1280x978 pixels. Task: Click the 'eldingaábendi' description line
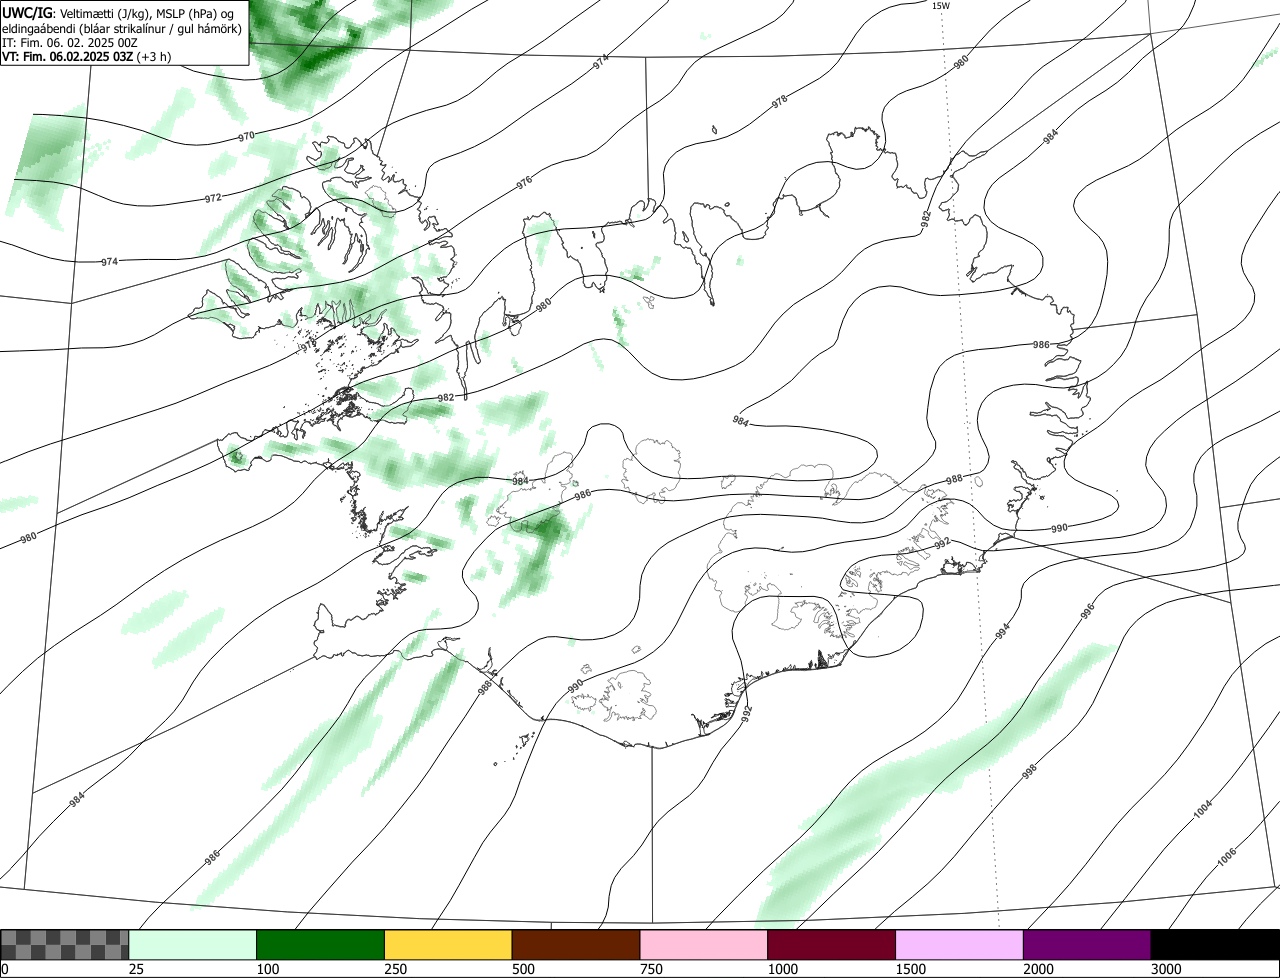click(121, 28)
